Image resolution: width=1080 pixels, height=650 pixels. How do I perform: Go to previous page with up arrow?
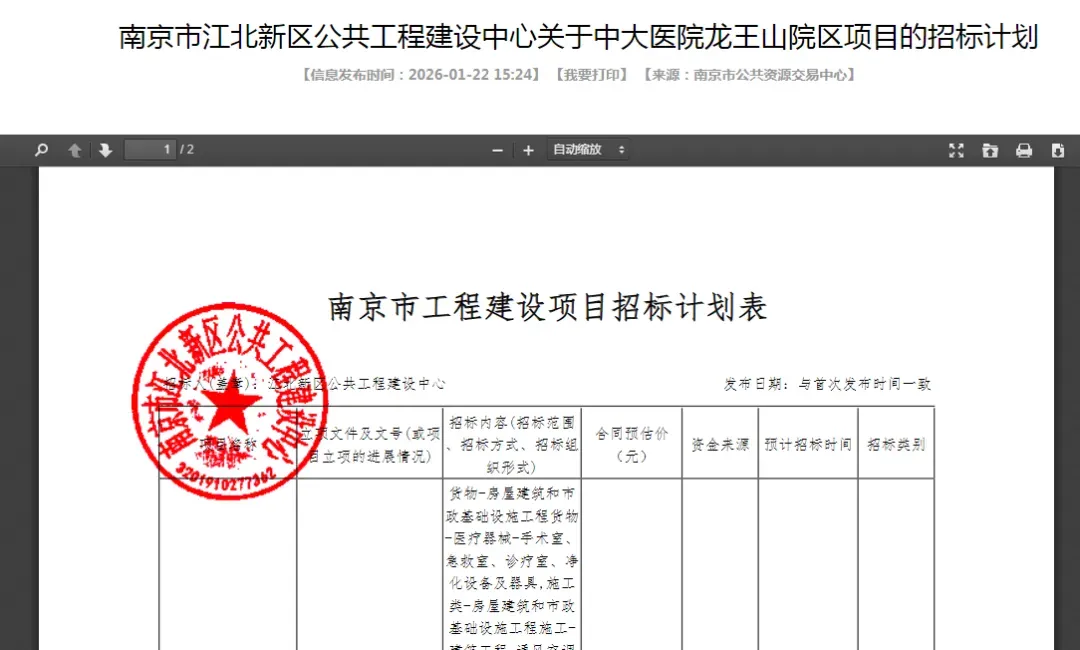tap(74, 150)
